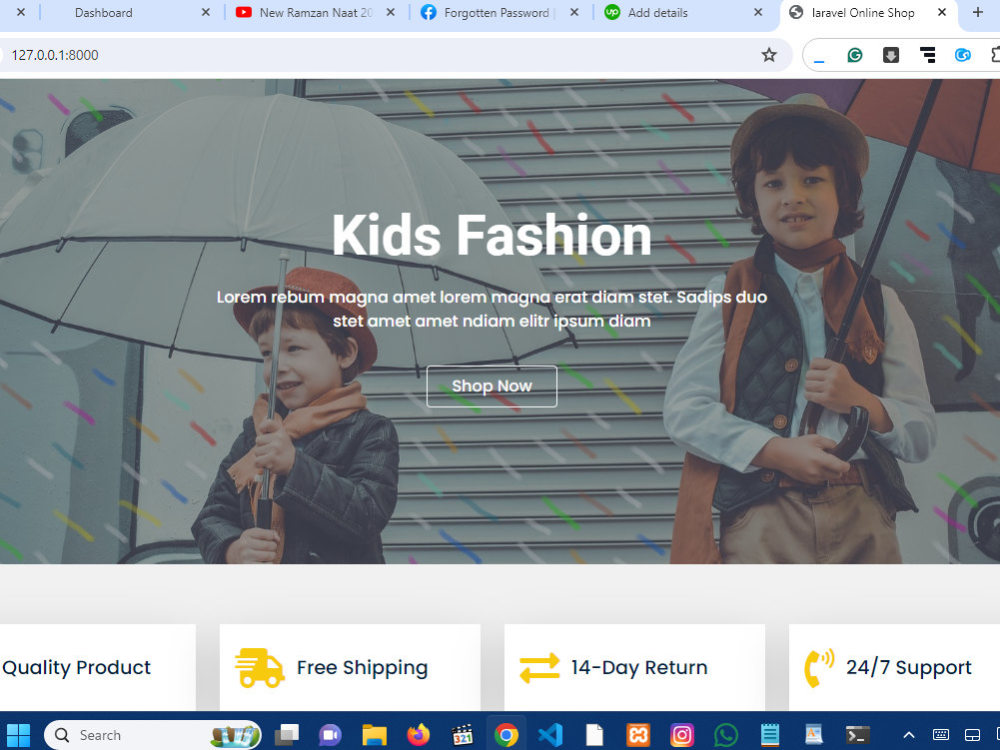Screen dimensions: 1000x750
Task: Open the terminal taskbar icon
Action: (858, 735)
